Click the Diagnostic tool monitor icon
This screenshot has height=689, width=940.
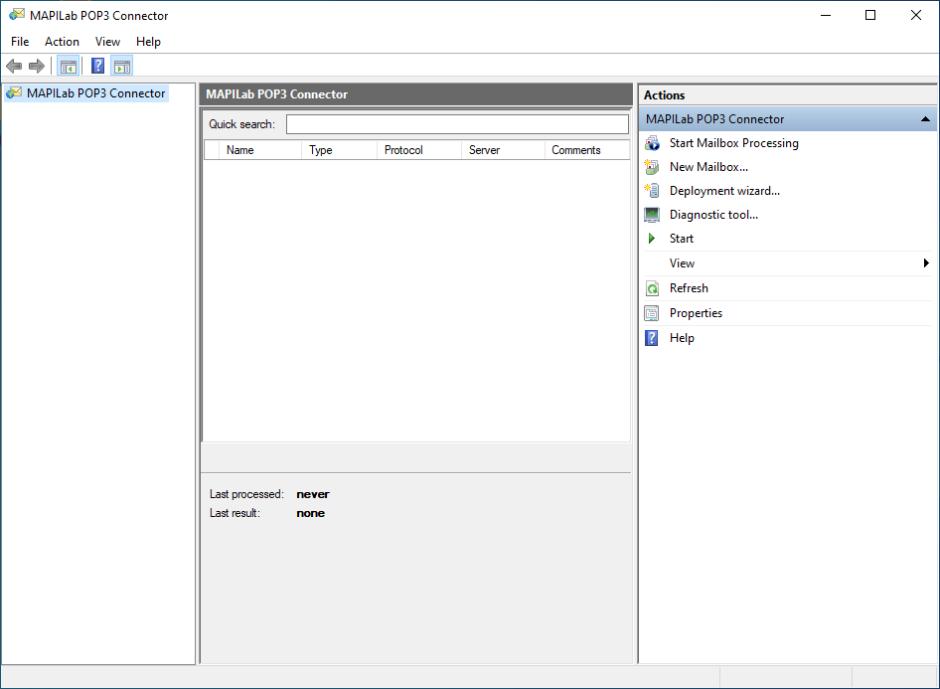(652, 215)
